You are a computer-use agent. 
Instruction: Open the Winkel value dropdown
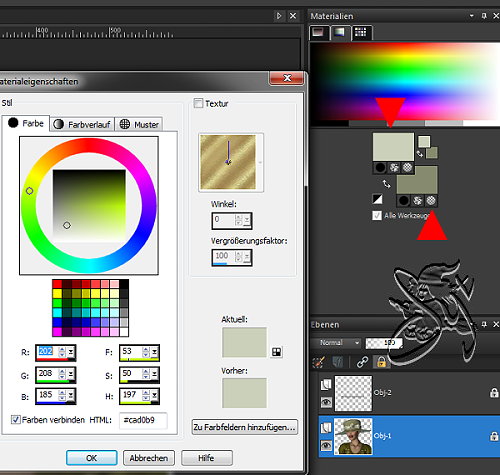pos(247,220)
